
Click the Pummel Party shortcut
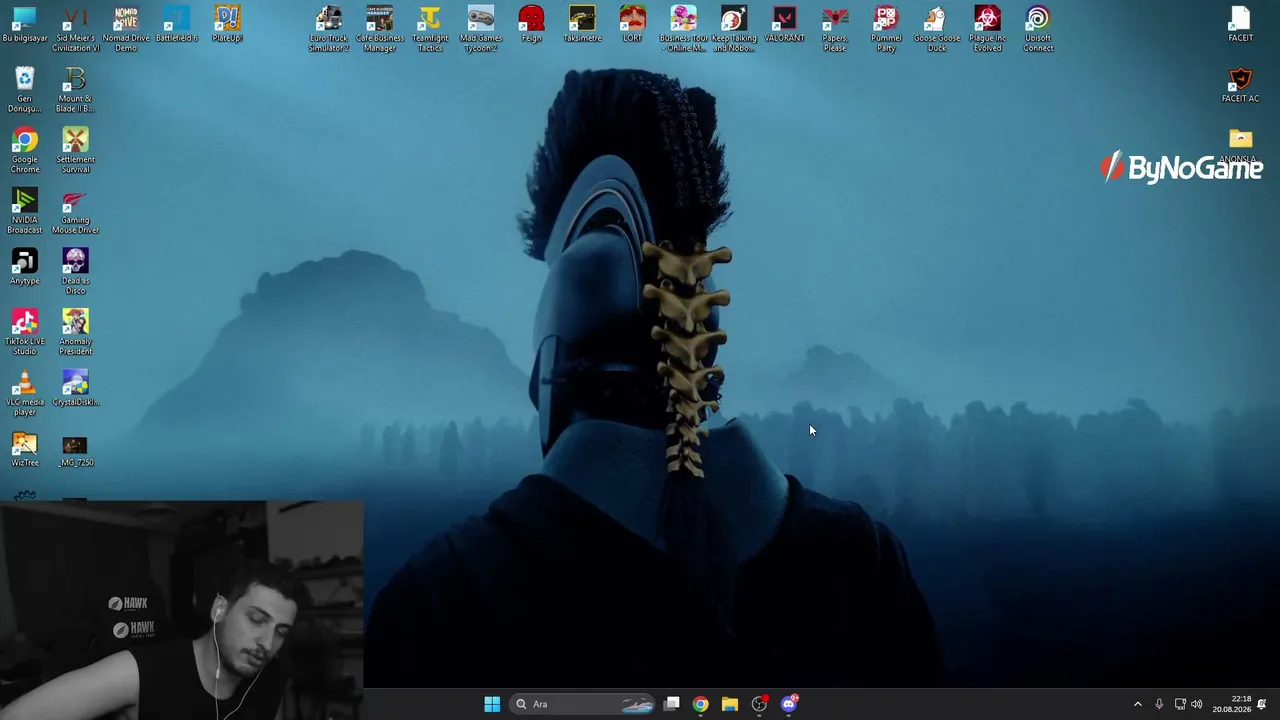pyautogui.click(x=886, y=29)
